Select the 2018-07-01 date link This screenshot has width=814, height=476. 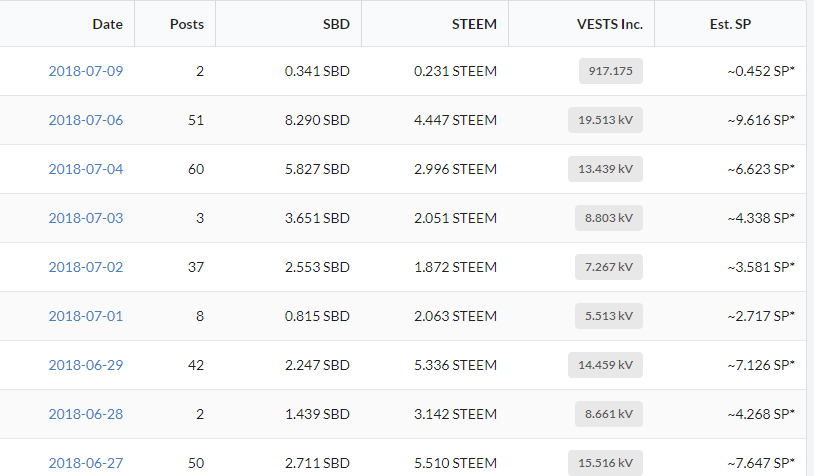tap(86, 316)
